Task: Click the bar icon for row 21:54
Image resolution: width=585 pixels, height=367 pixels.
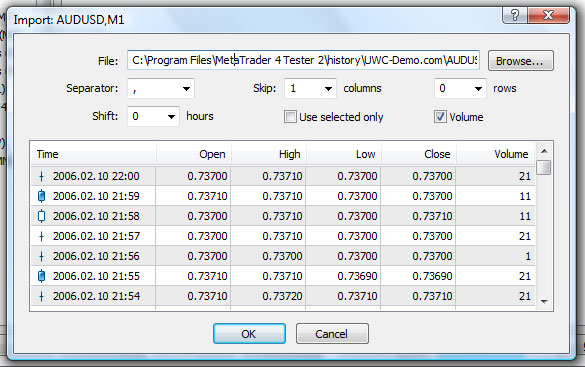Action: click(41, 296)
